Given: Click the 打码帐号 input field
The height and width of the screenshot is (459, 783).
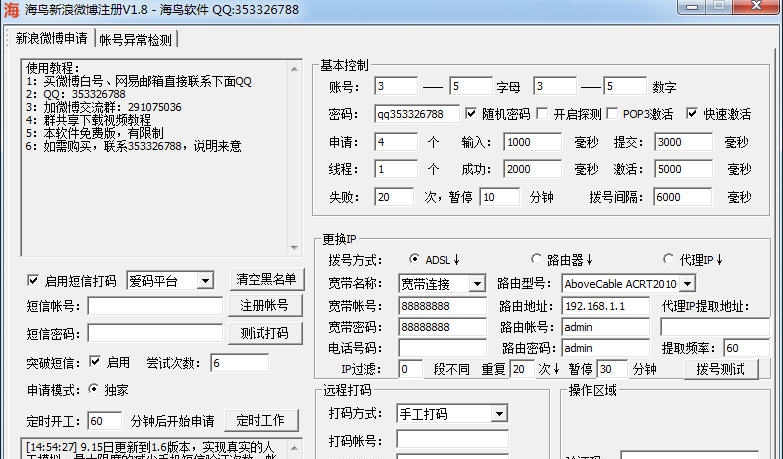Looking at the screenshot, I should pyautogui.click(x=452, y=440).
